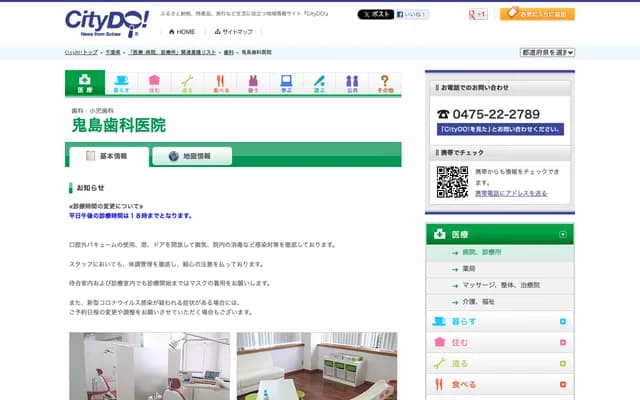
Task: Open 千葉県 breadcrumb link
Action: (x=113, y=52)
